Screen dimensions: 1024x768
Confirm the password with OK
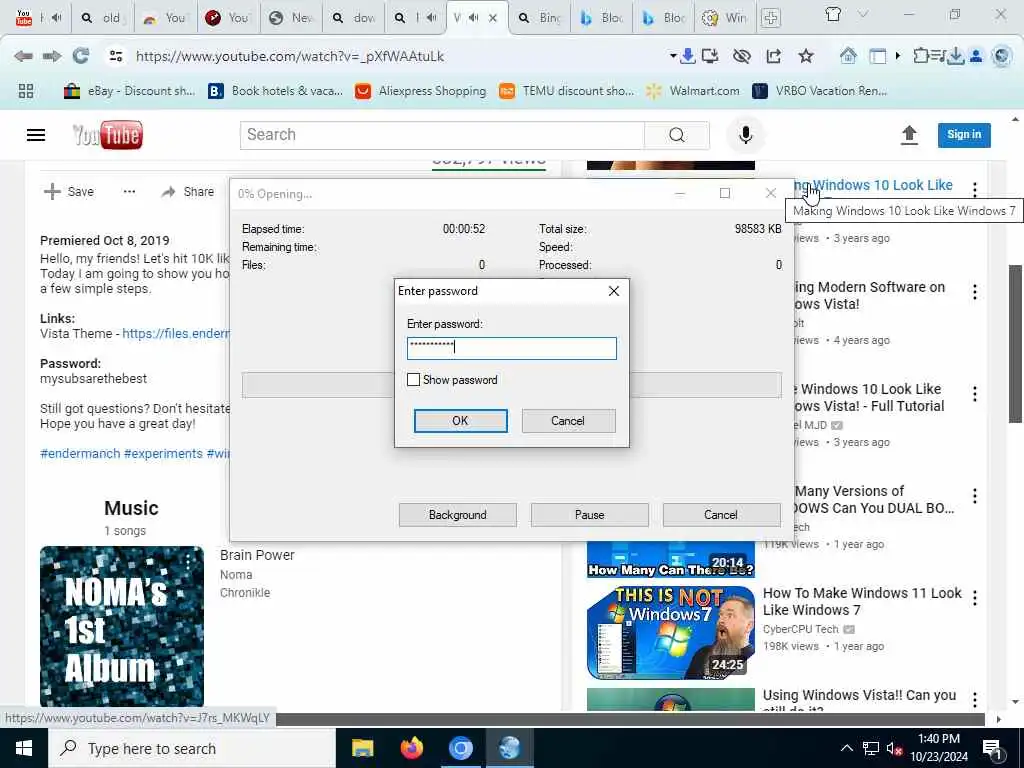[460, 421]
